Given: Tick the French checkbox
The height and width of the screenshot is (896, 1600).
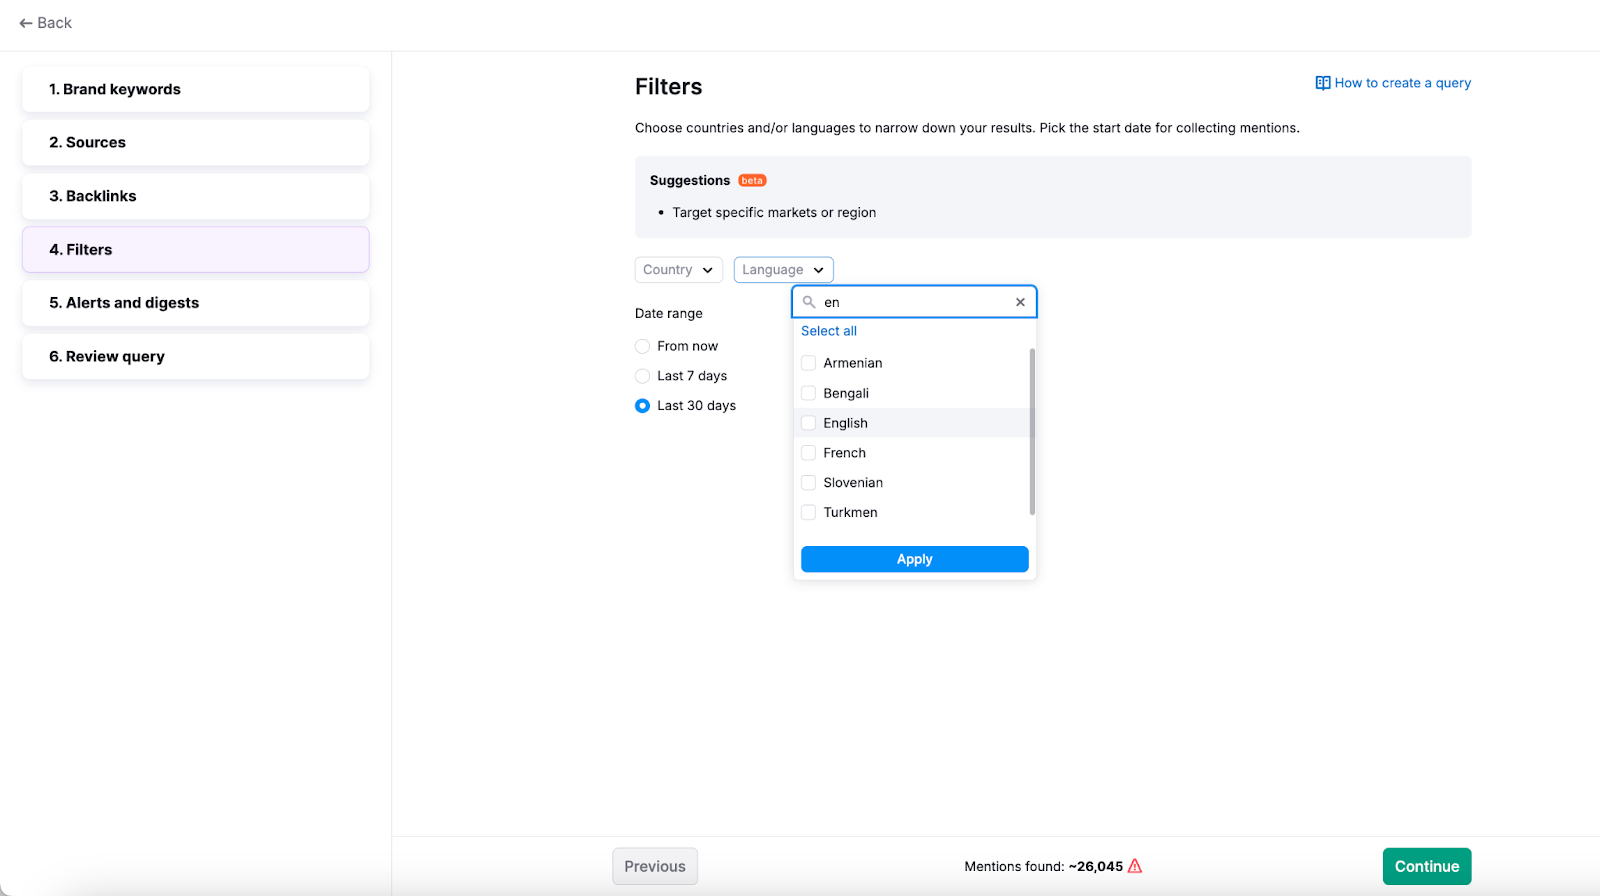Looking at the screenshot, I should [x=809, y=453].
